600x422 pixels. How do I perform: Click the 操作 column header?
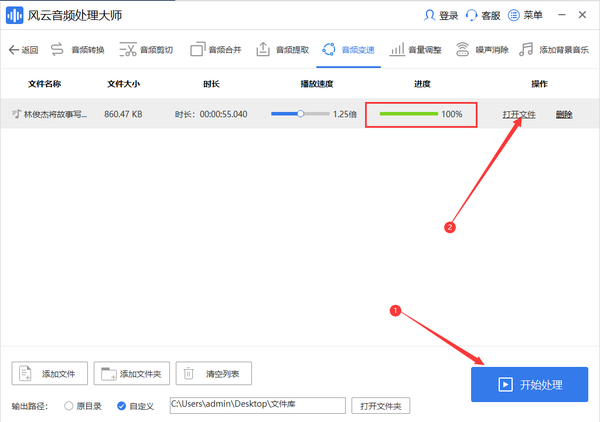[539, 84]
